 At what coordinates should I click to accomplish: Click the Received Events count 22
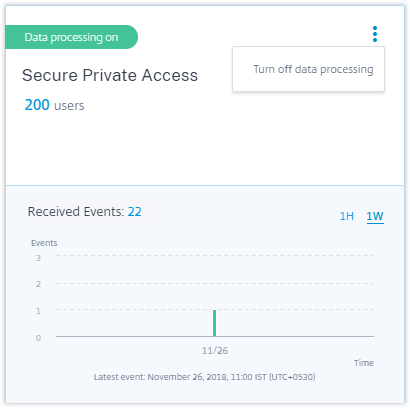pyautogui.click(x=135, y=212)
